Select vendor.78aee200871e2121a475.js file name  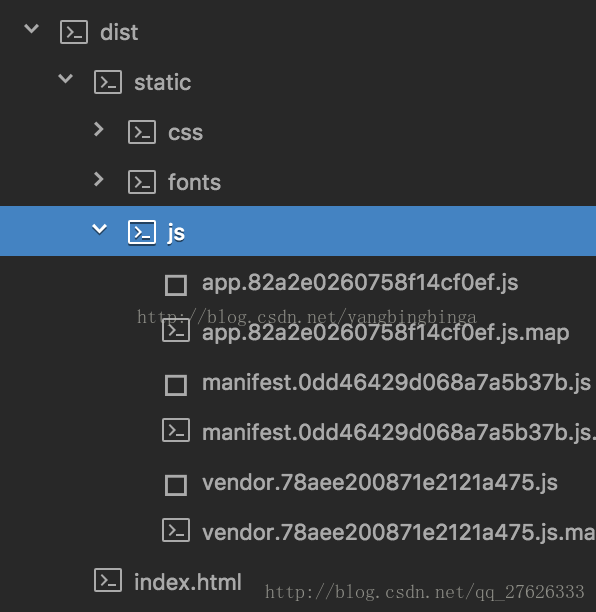coord(380,482)
